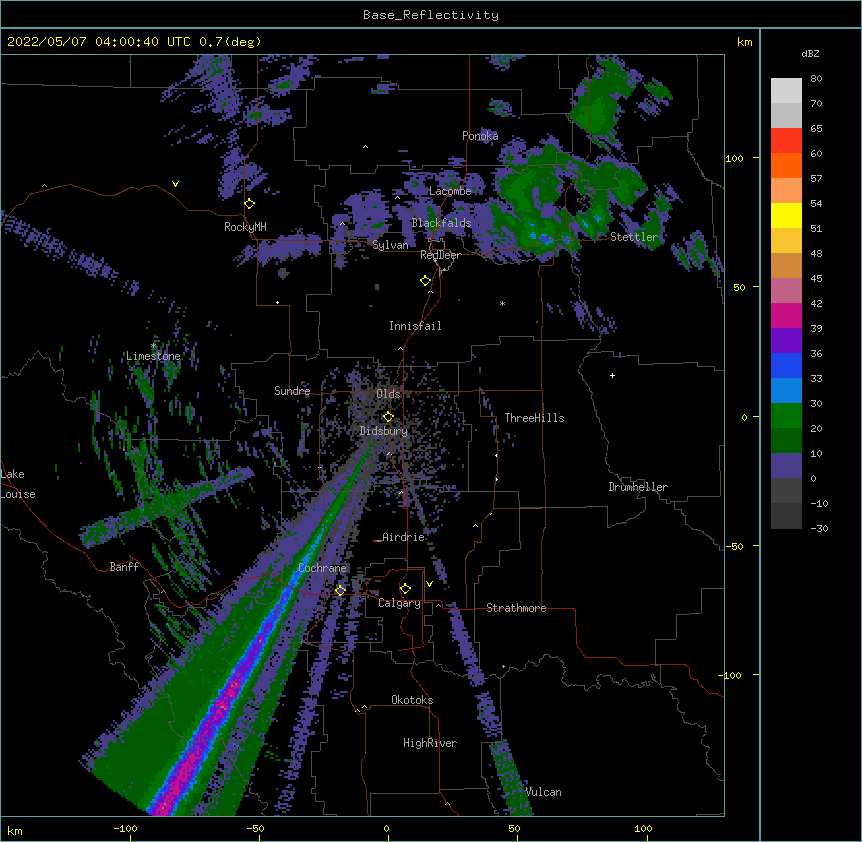862x842 pixels.
Task: Click the Sundre town label
Action: pos(292,391)
